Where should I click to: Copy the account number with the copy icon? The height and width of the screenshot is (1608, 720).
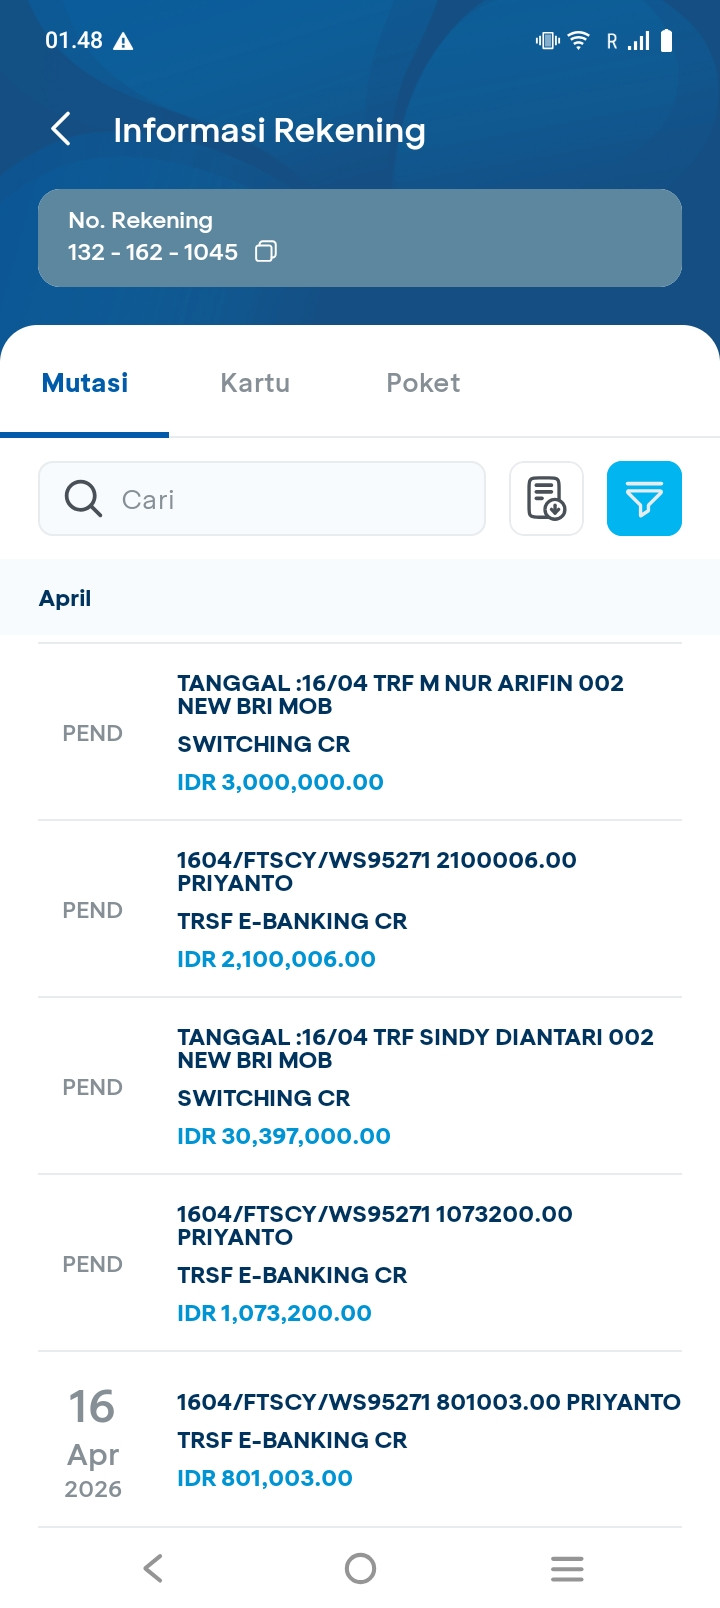265,252
